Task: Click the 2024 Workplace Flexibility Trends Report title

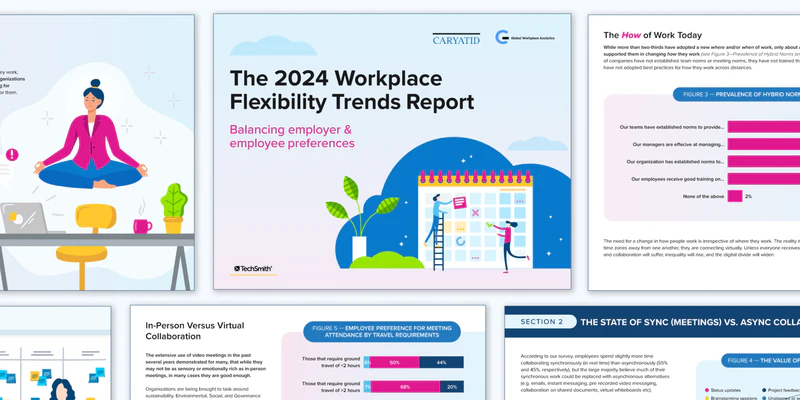Action: pyautogui.click(x=351, y=89)
